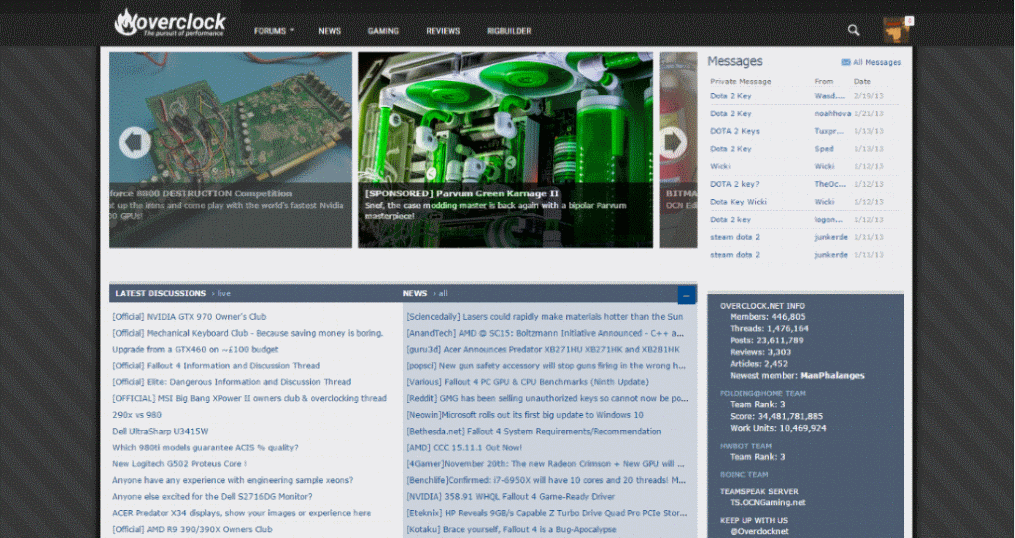Open MSI Big Bang XPower II thread
Image resolution: width=1015 pixels, height=538 pixels.
249,398
